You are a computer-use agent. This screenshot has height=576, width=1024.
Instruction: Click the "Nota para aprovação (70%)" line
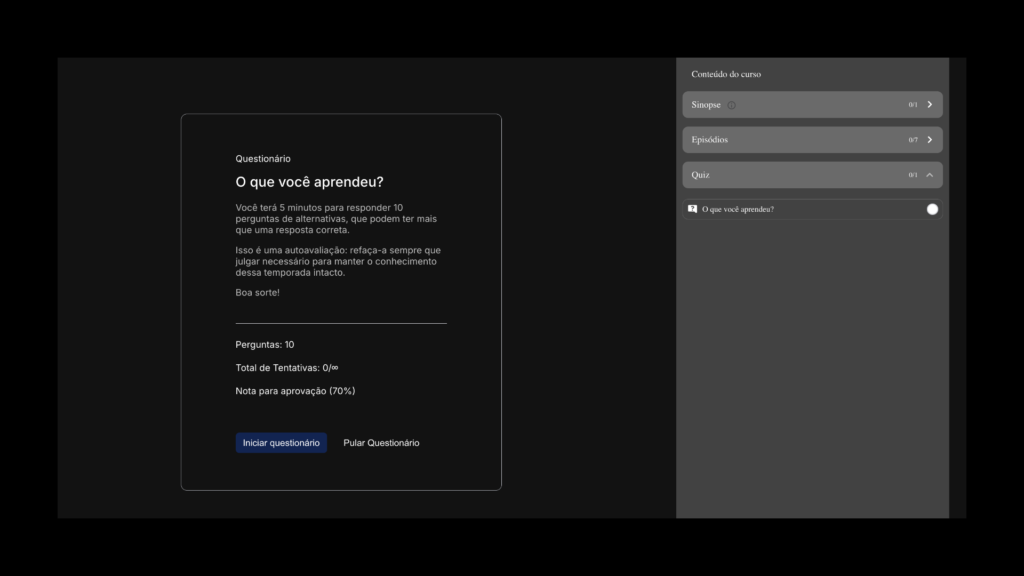pyautogui.click(x=295, y=391)
